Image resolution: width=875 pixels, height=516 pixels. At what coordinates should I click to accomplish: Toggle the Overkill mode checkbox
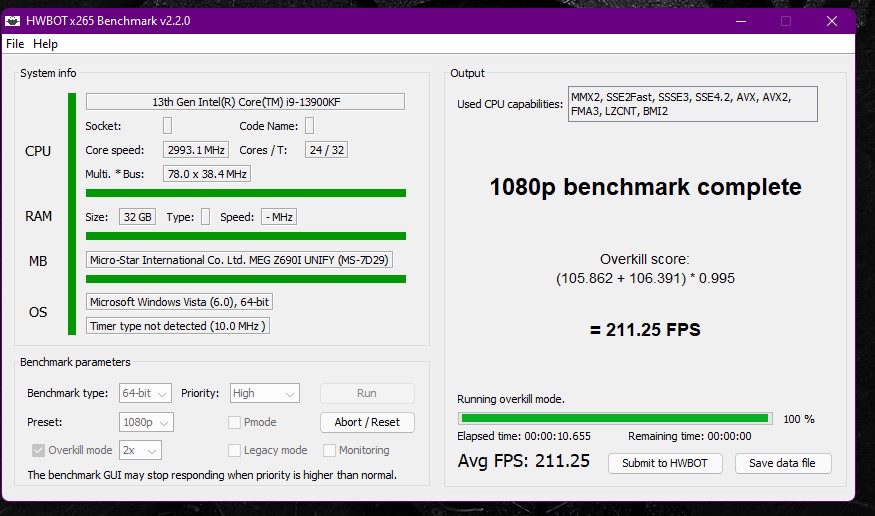pos(38,450)
